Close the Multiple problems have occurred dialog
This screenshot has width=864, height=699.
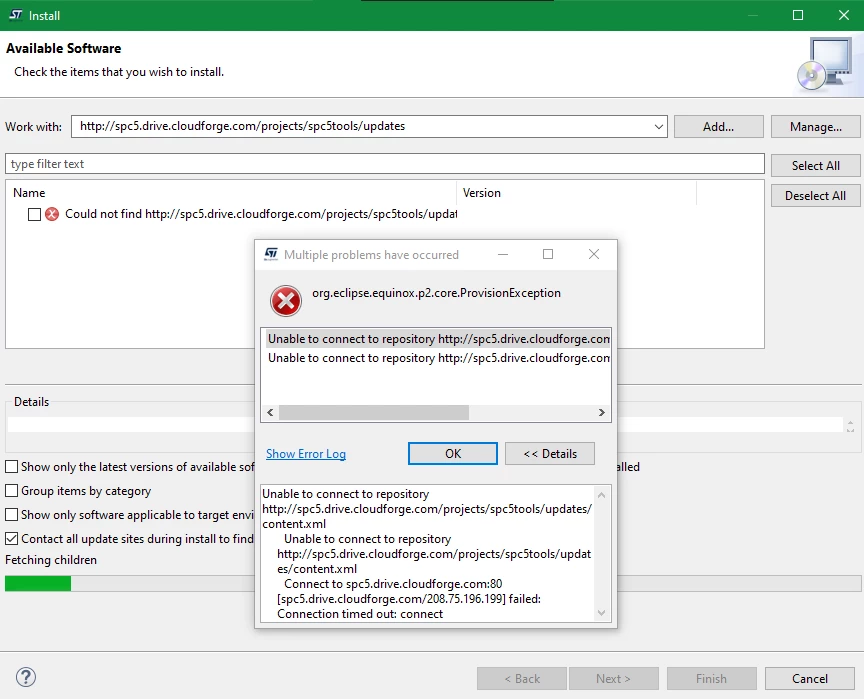(x=593, y=254)
